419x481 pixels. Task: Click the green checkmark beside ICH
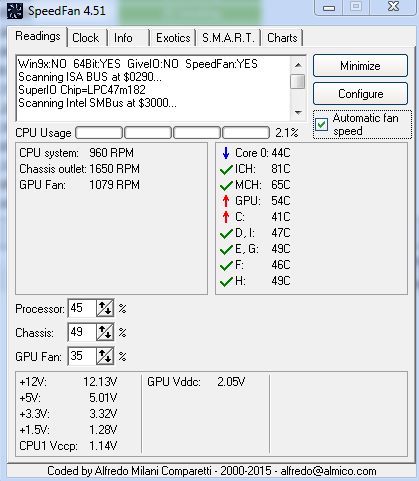click(226, 169)
